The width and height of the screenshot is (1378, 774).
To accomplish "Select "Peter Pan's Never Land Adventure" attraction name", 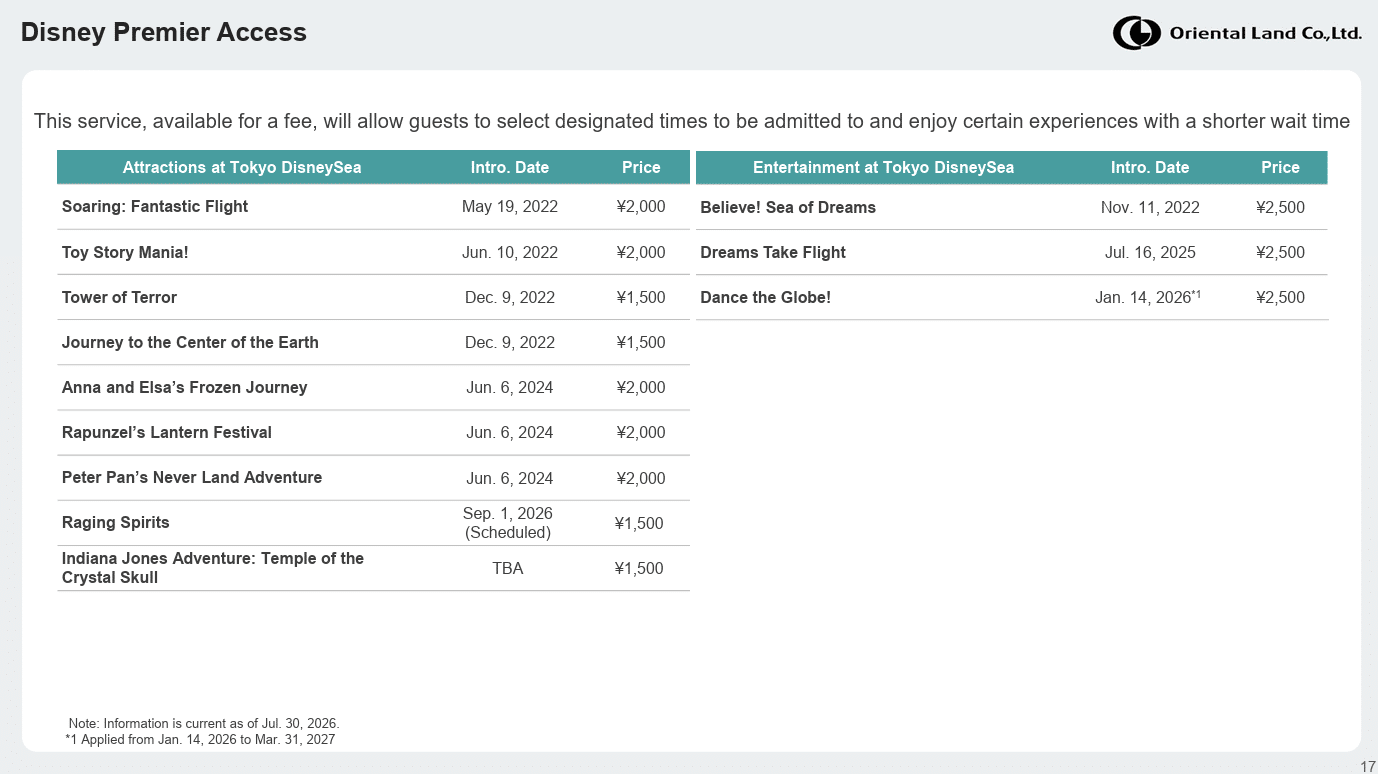I will pyautogui.click(x=192, y=477).
